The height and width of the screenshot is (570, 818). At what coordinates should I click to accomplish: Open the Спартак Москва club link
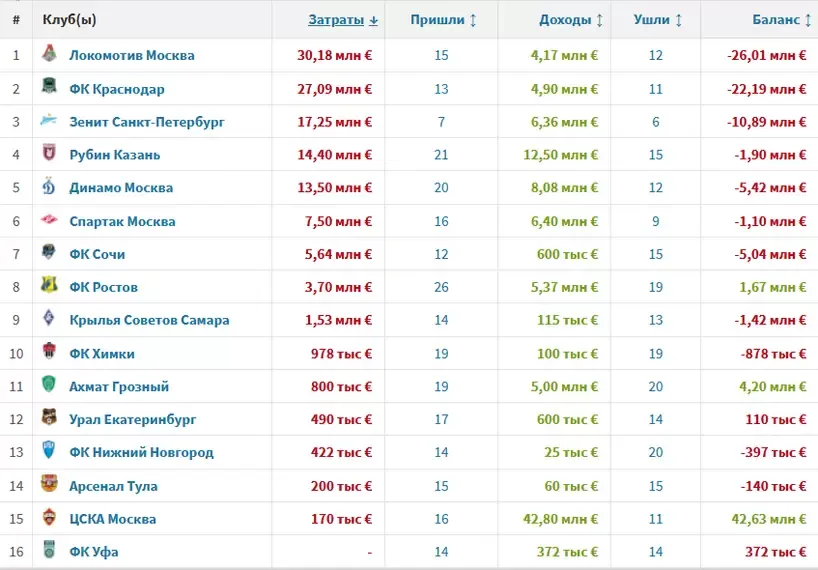tap(123, 222)
